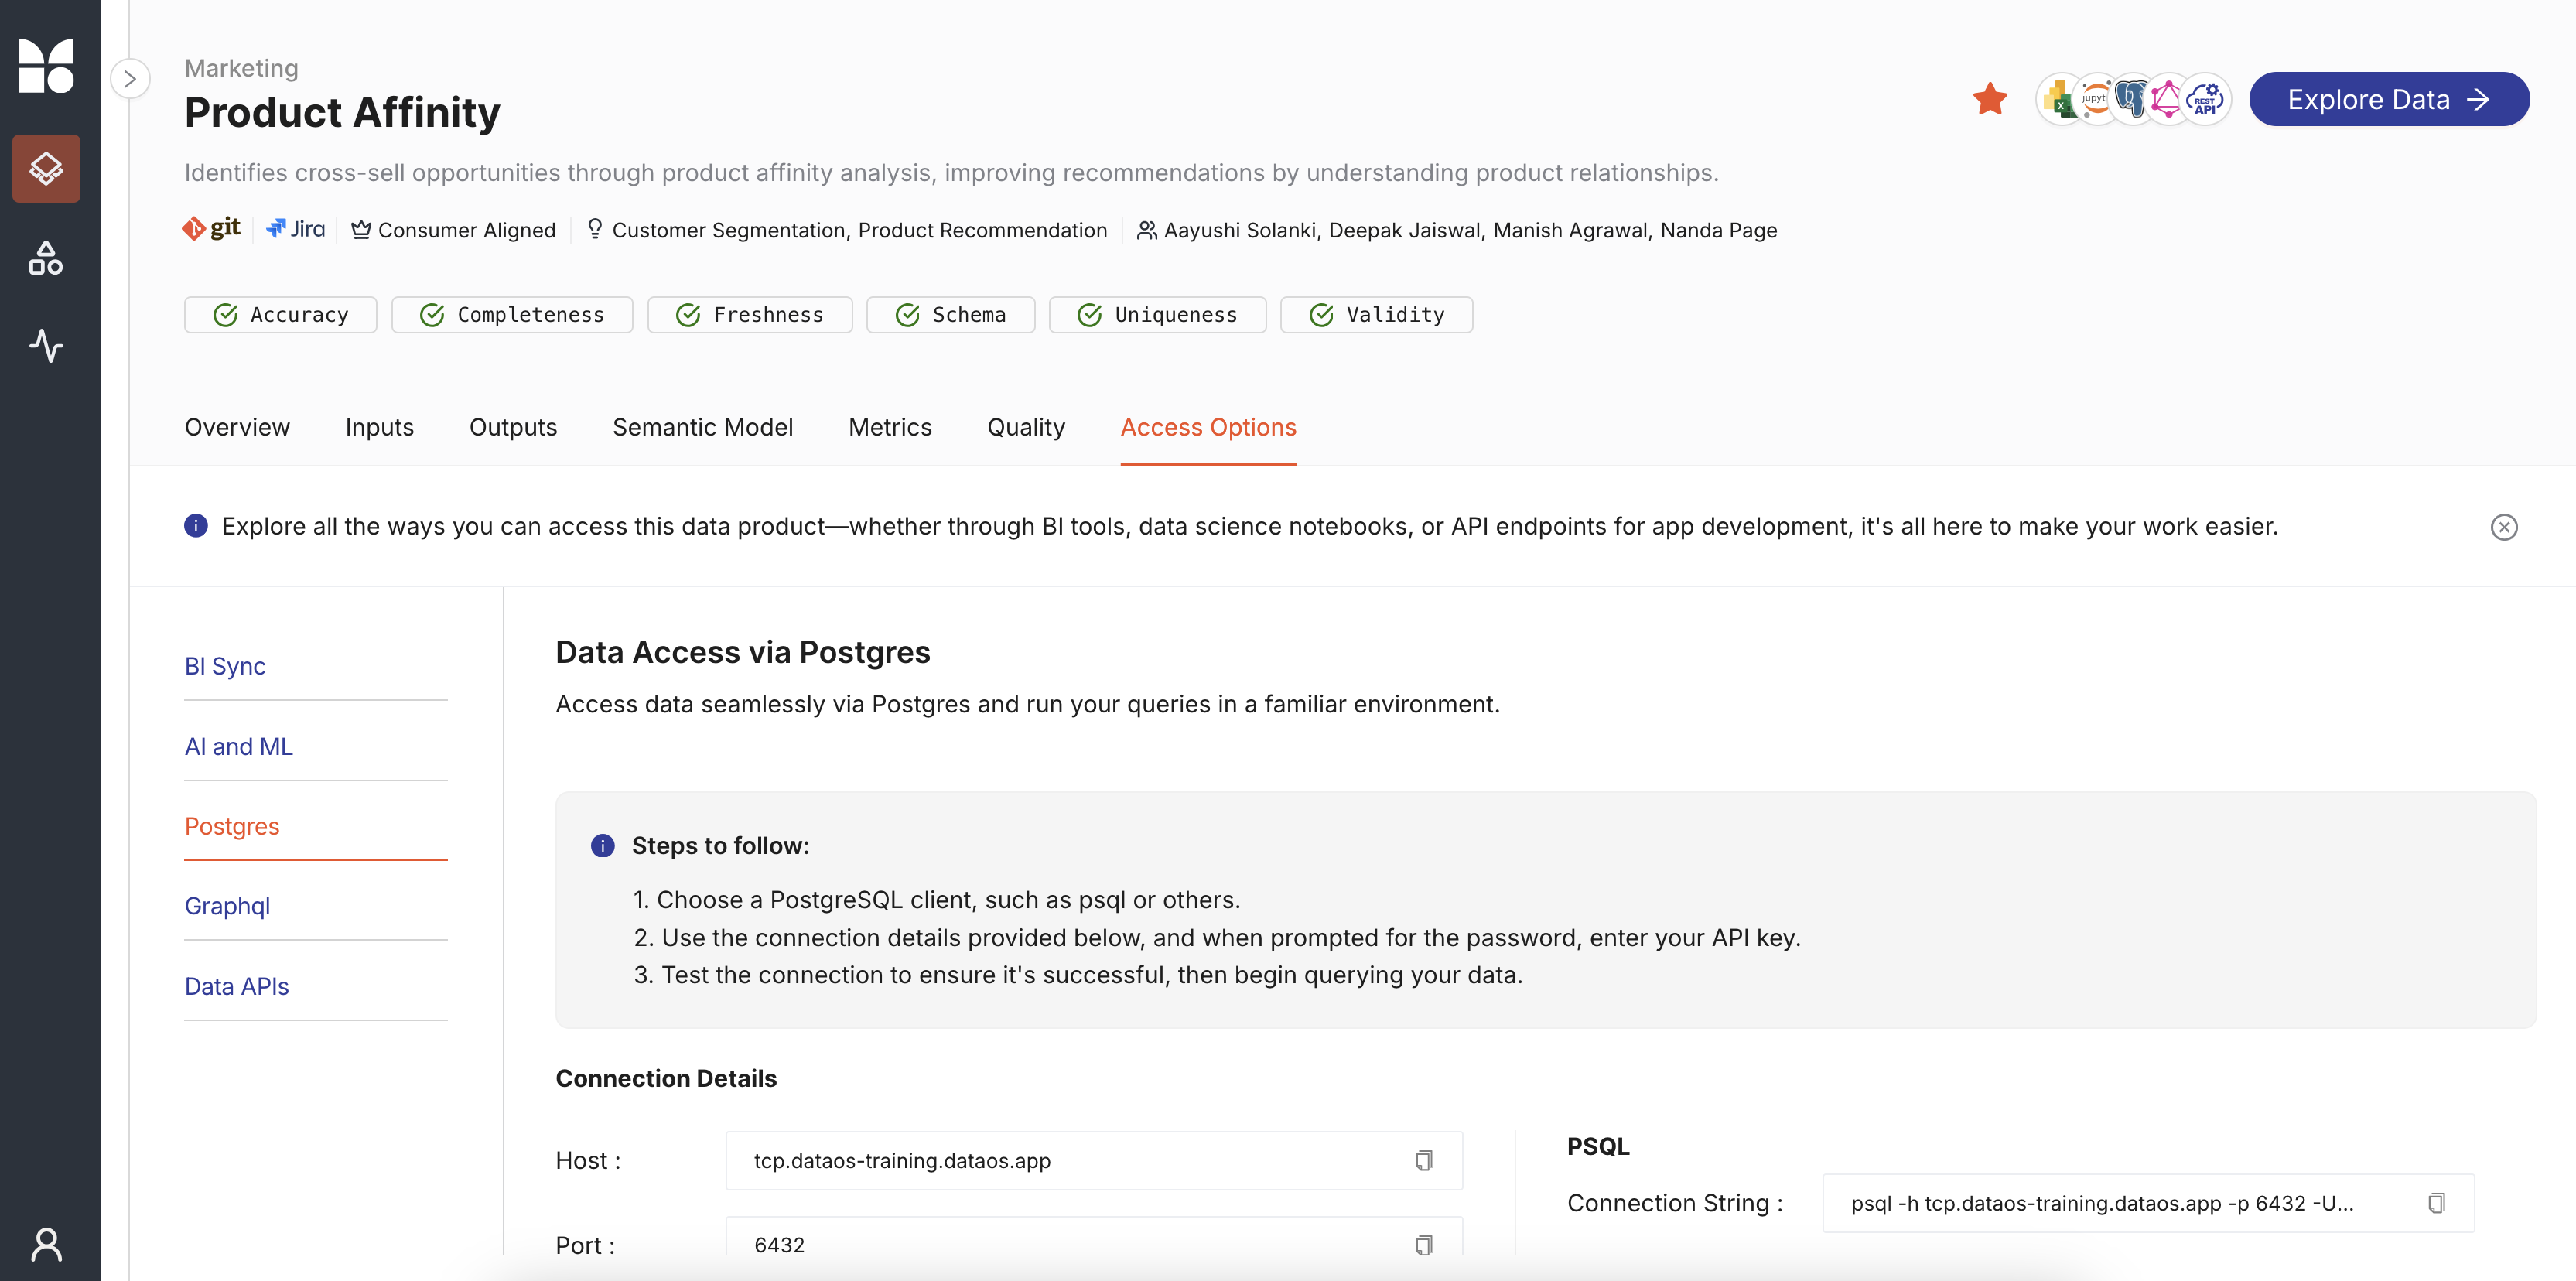2576x1281 pixels.
Task: Open the activity pulse sidebar icon
Action: (x=46, y=346)
